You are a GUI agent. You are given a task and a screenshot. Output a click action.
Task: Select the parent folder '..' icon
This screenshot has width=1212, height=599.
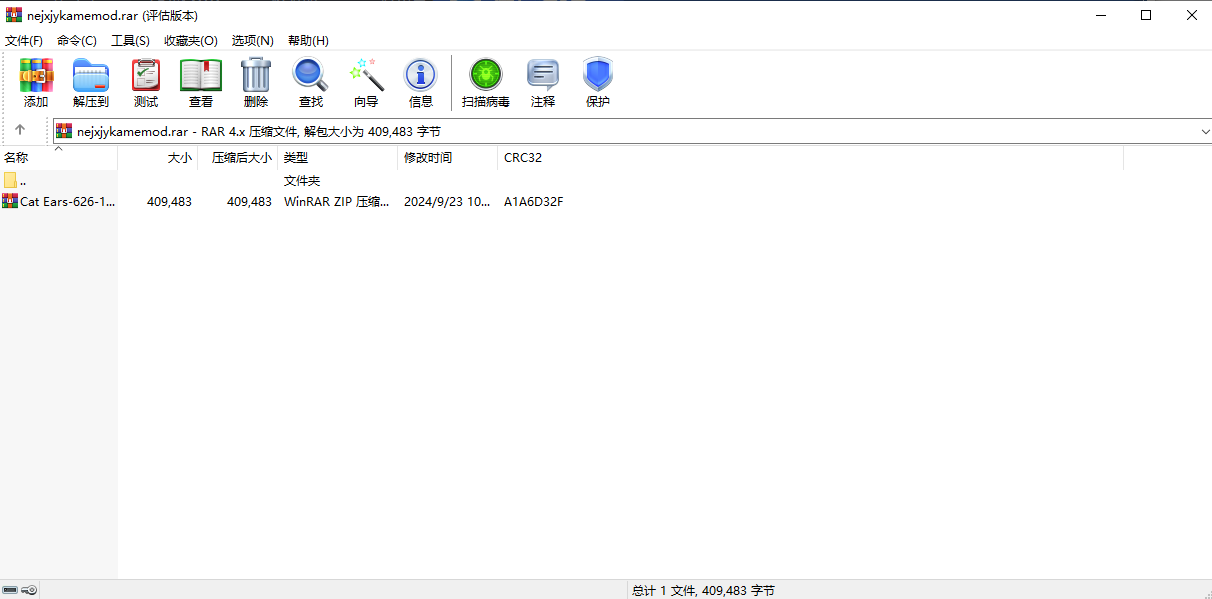[x=10, y=180]
